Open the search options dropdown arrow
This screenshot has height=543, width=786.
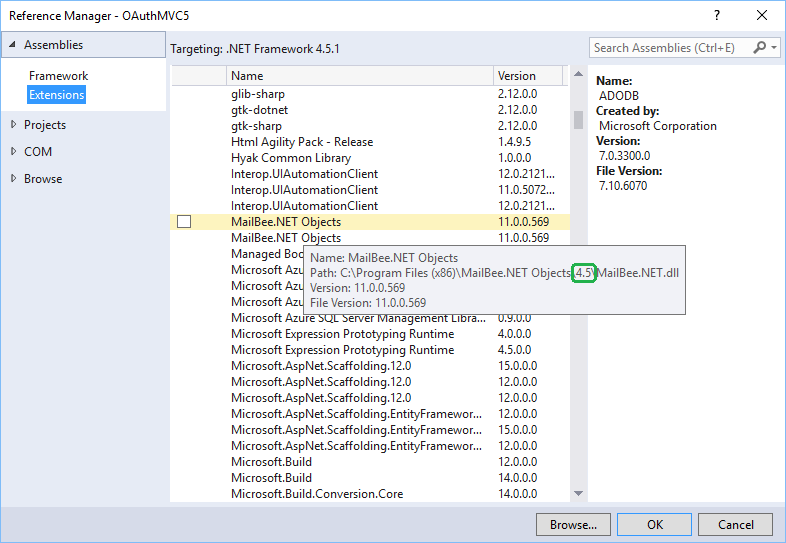(x=774, y=48)
